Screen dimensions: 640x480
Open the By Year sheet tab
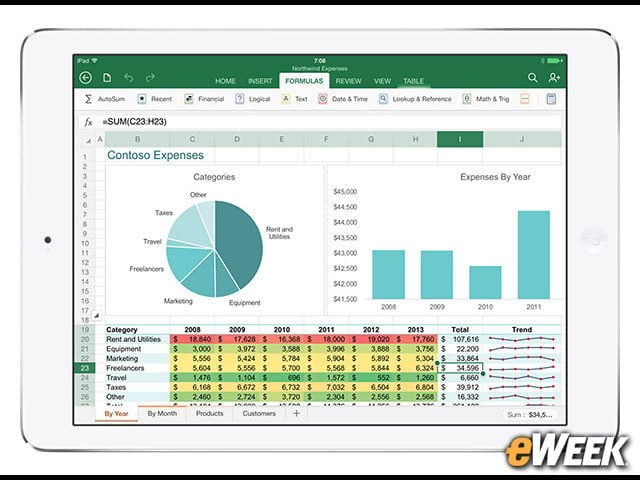click(116, 413)
